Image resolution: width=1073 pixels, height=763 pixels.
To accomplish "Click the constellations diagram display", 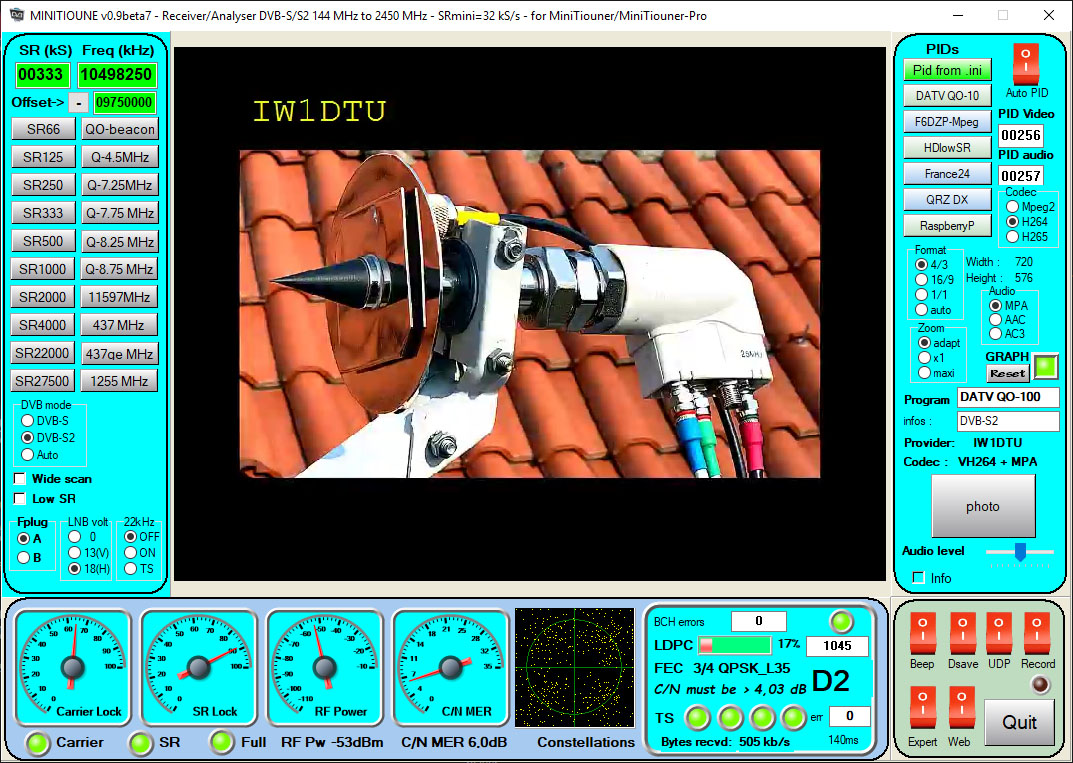I will (x=574, y=667).
